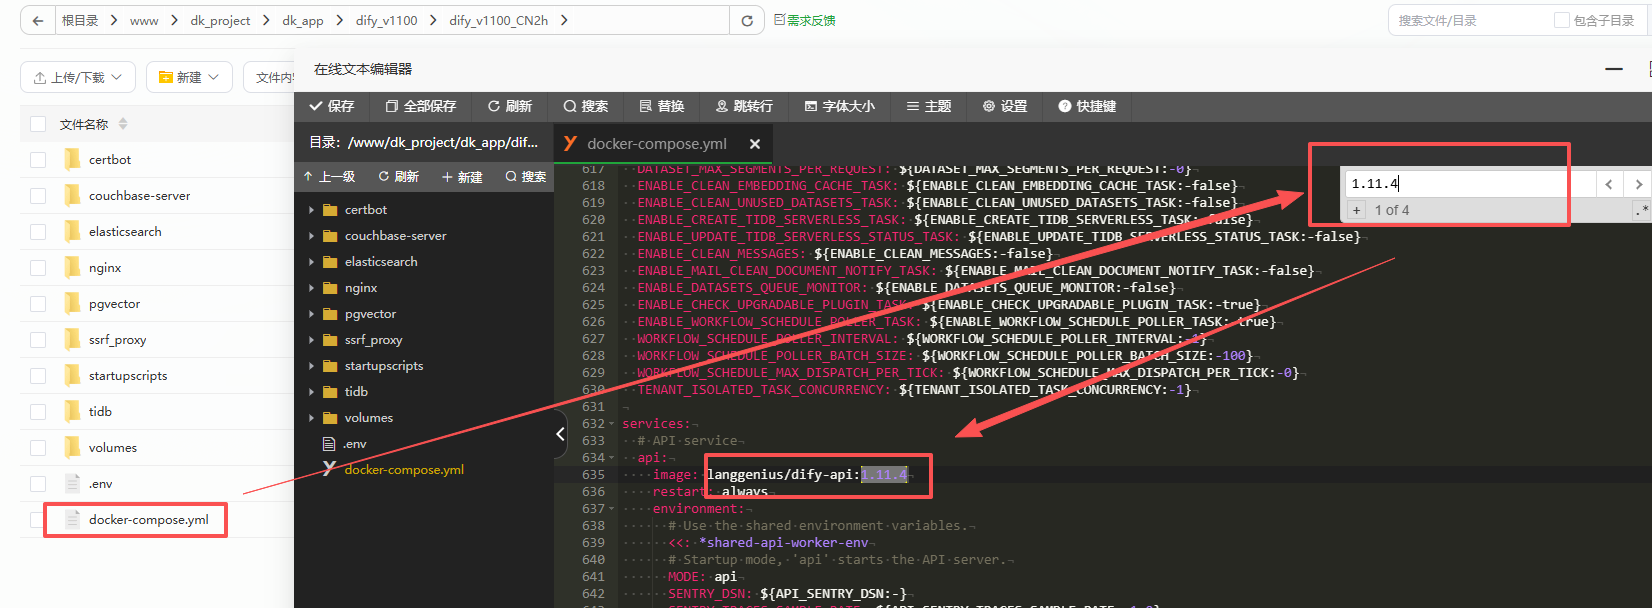Open the keyboard shortcuts help icon
The width and height of the screenshot is (1652, 608).
pos(1065,106)
